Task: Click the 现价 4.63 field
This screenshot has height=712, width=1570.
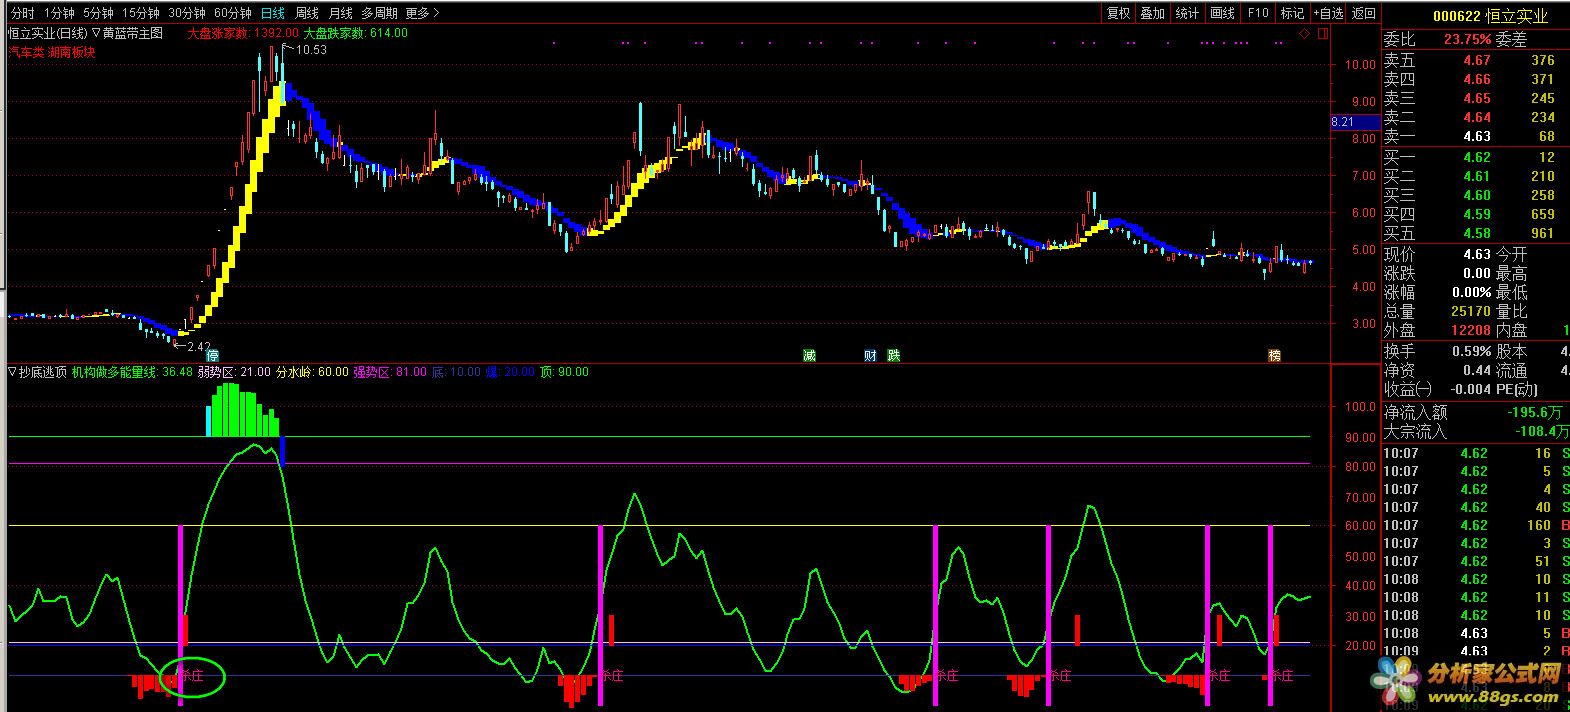Action: click(x=1438, y=254)
